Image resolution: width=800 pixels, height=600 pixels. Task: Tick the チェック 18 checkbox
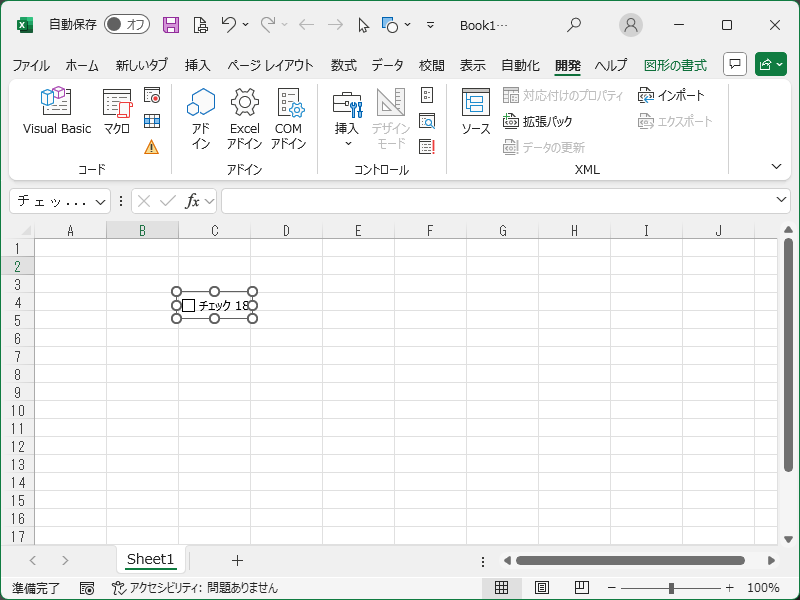pyautogui.click(x=188, y=306)
